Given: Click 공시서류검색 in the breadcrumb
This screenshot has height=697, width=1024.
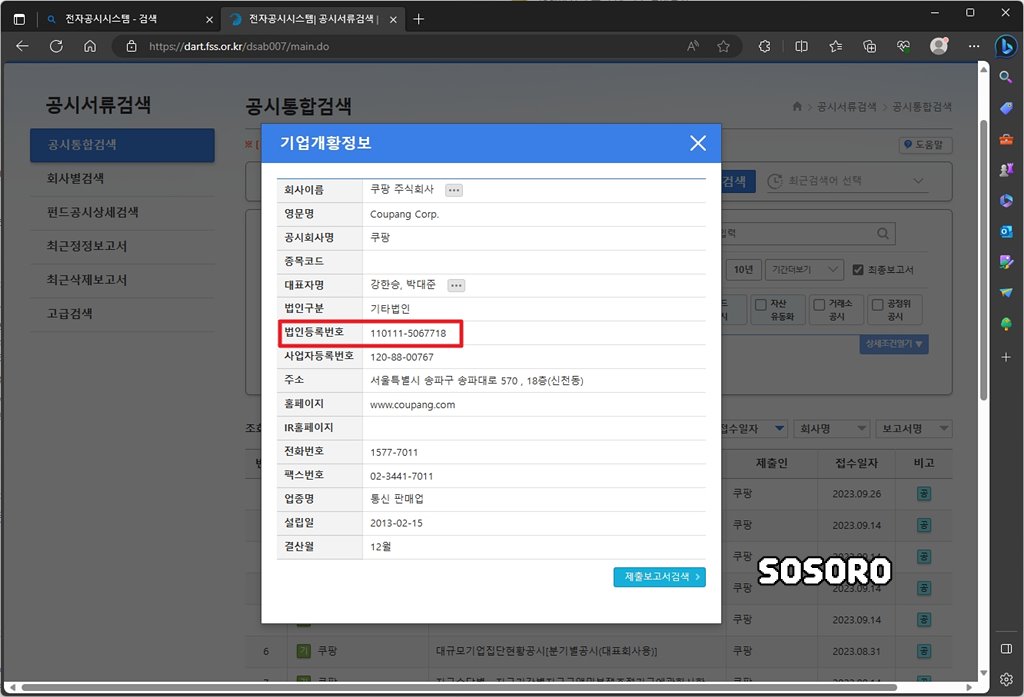Looking at the screenshot, I should [x=846, y=106].
